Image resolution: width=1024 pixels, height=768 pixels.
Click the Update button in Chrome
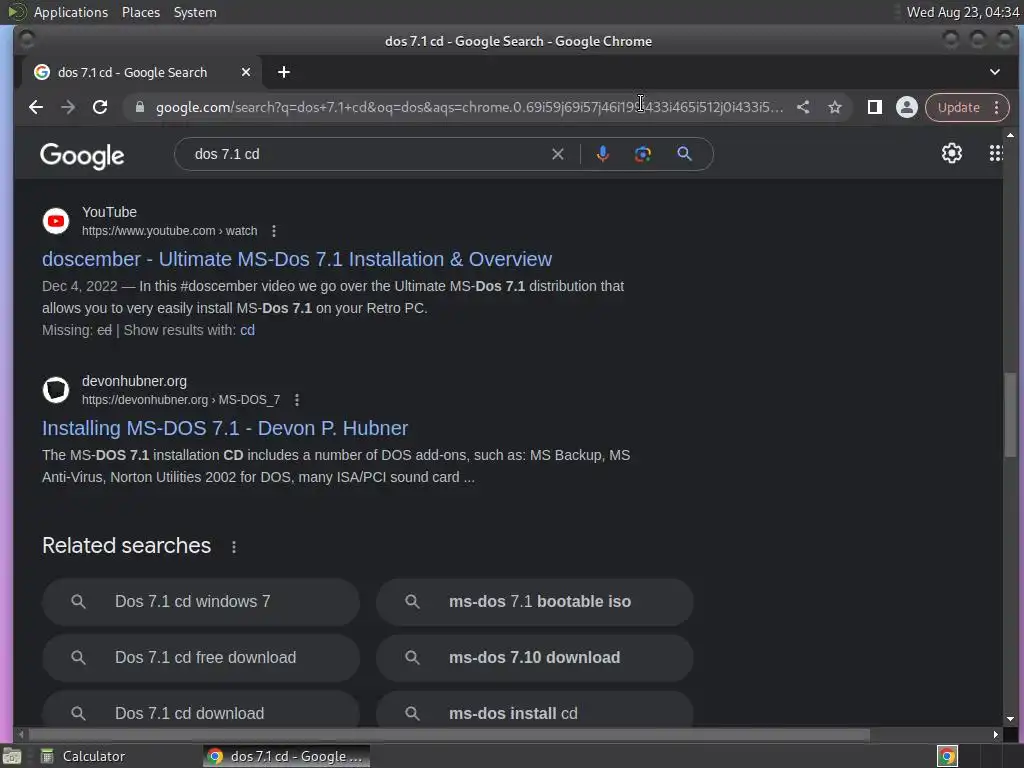coord(959,107)
